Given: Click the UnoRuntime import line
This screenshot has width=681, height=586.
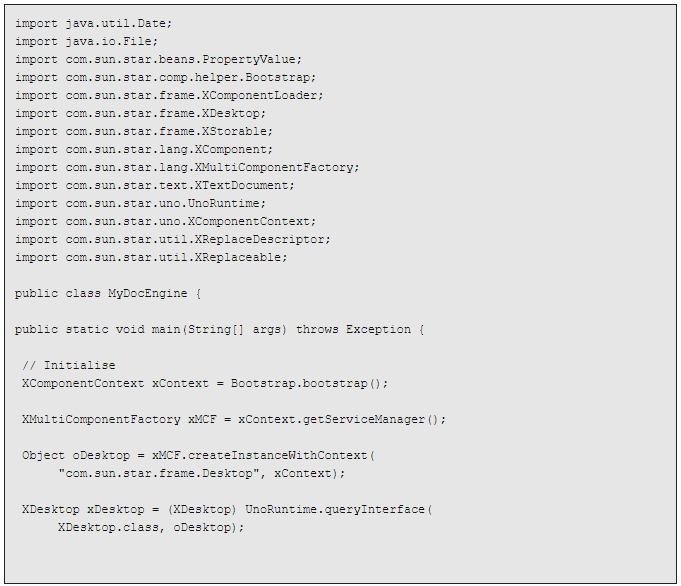Looking at the screenshot, I should tap(140, 204).
